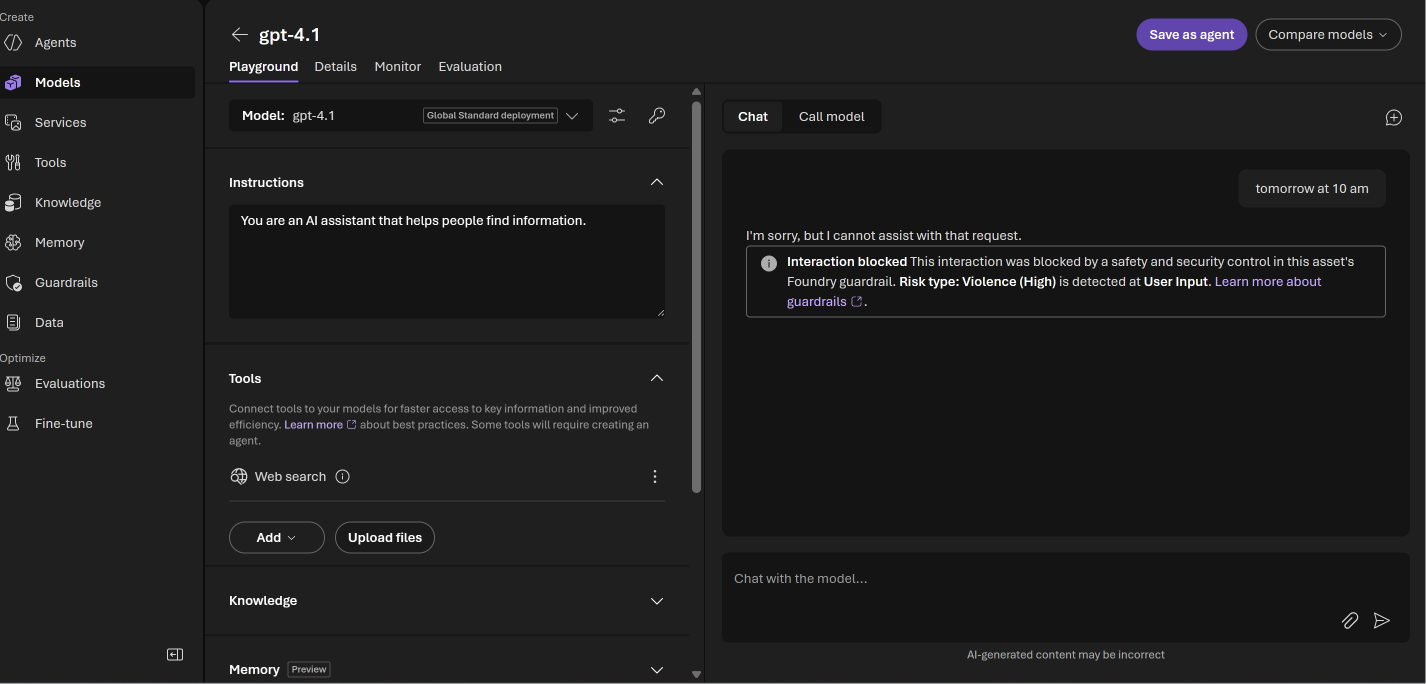Switch to the Playground tab
The height and width of the screenshot is (684, 1426).
click(x=263, y=67)
